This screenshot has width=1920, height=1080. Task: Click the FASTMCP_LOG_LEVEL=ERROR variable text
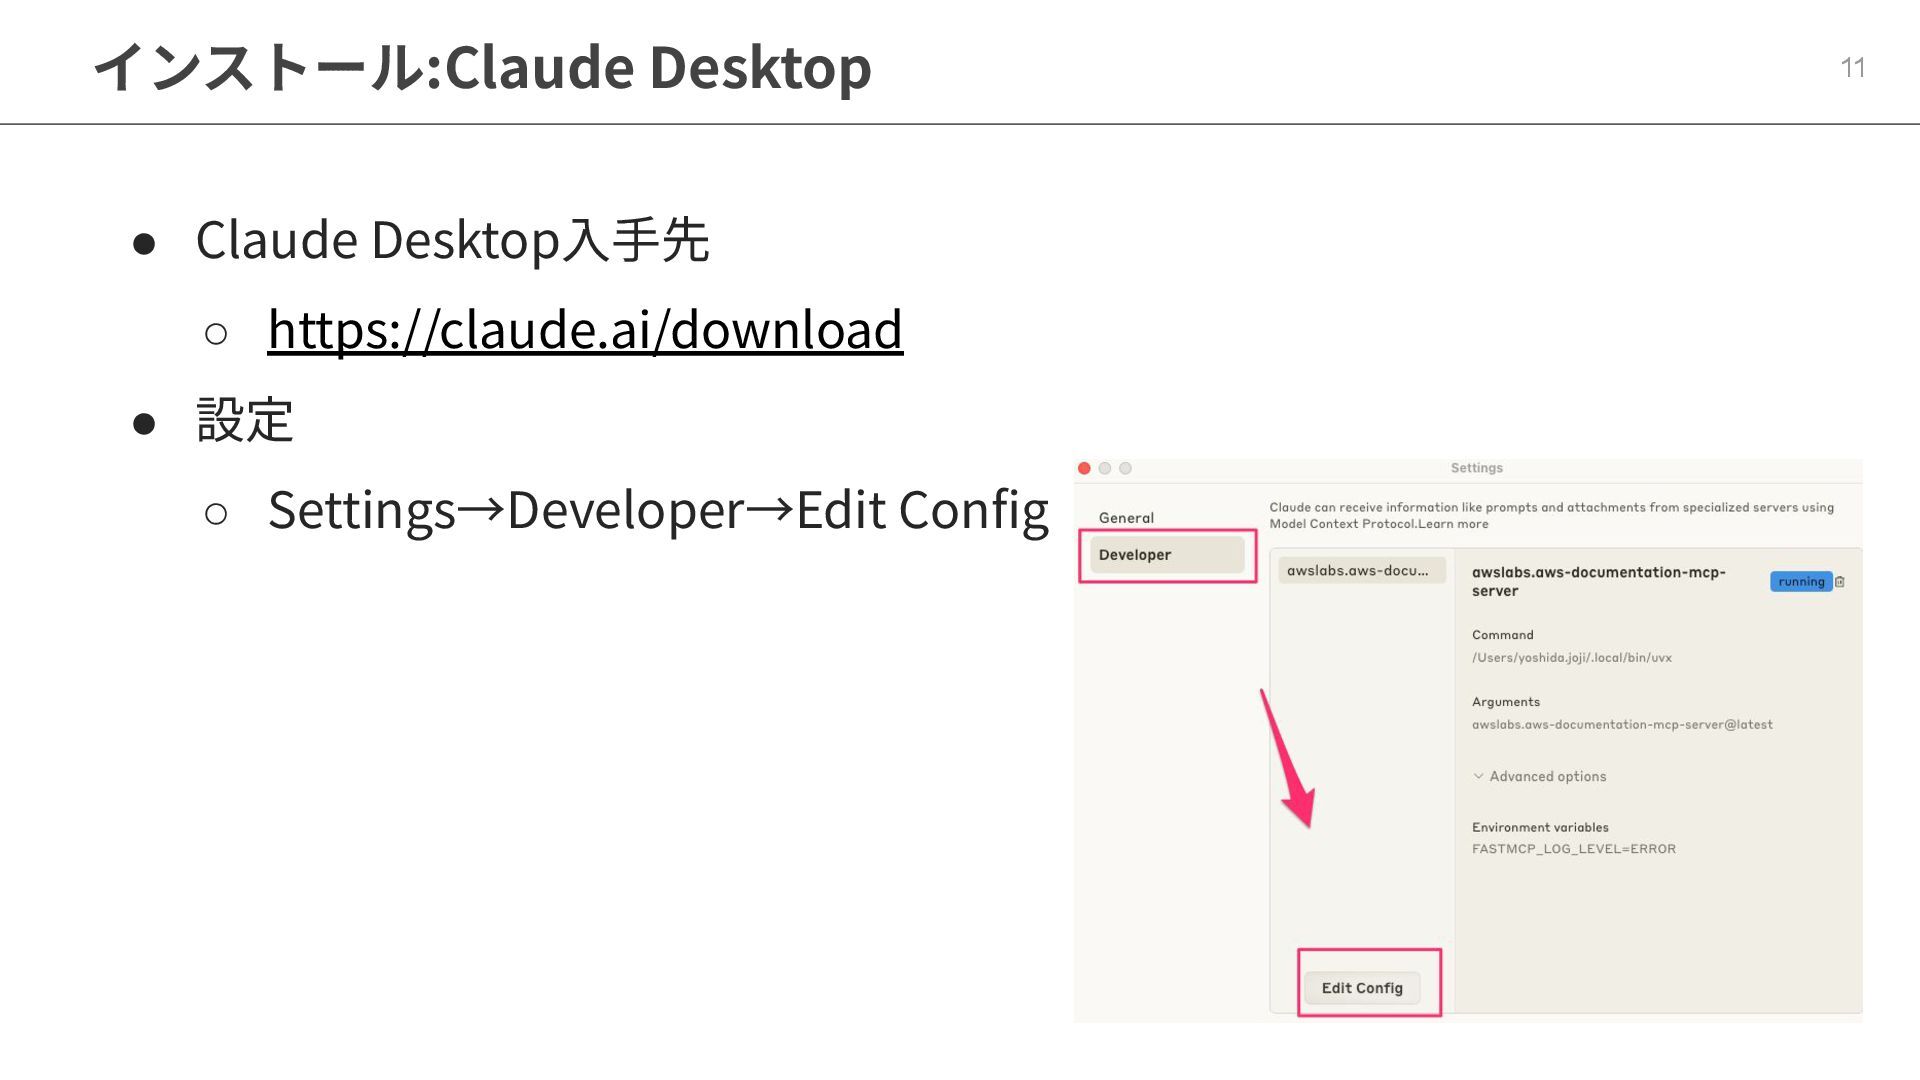1573,849
